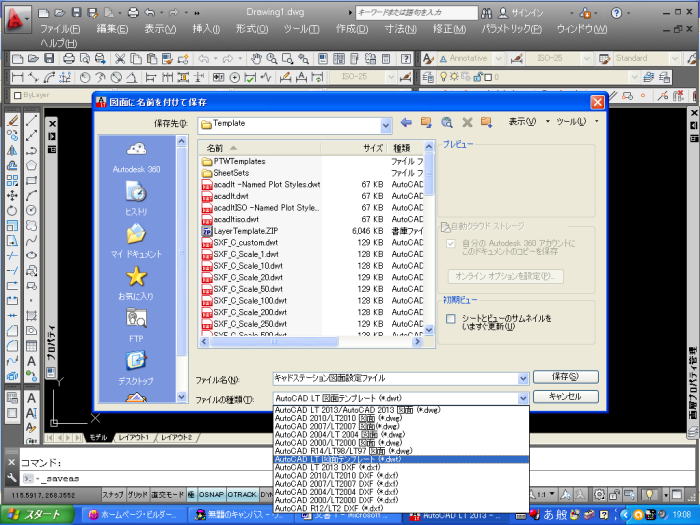Toggle 直交モード ortho mode in status bar
Image resolution: width=700 pixels, height=525 pixels.
(168, 495)
